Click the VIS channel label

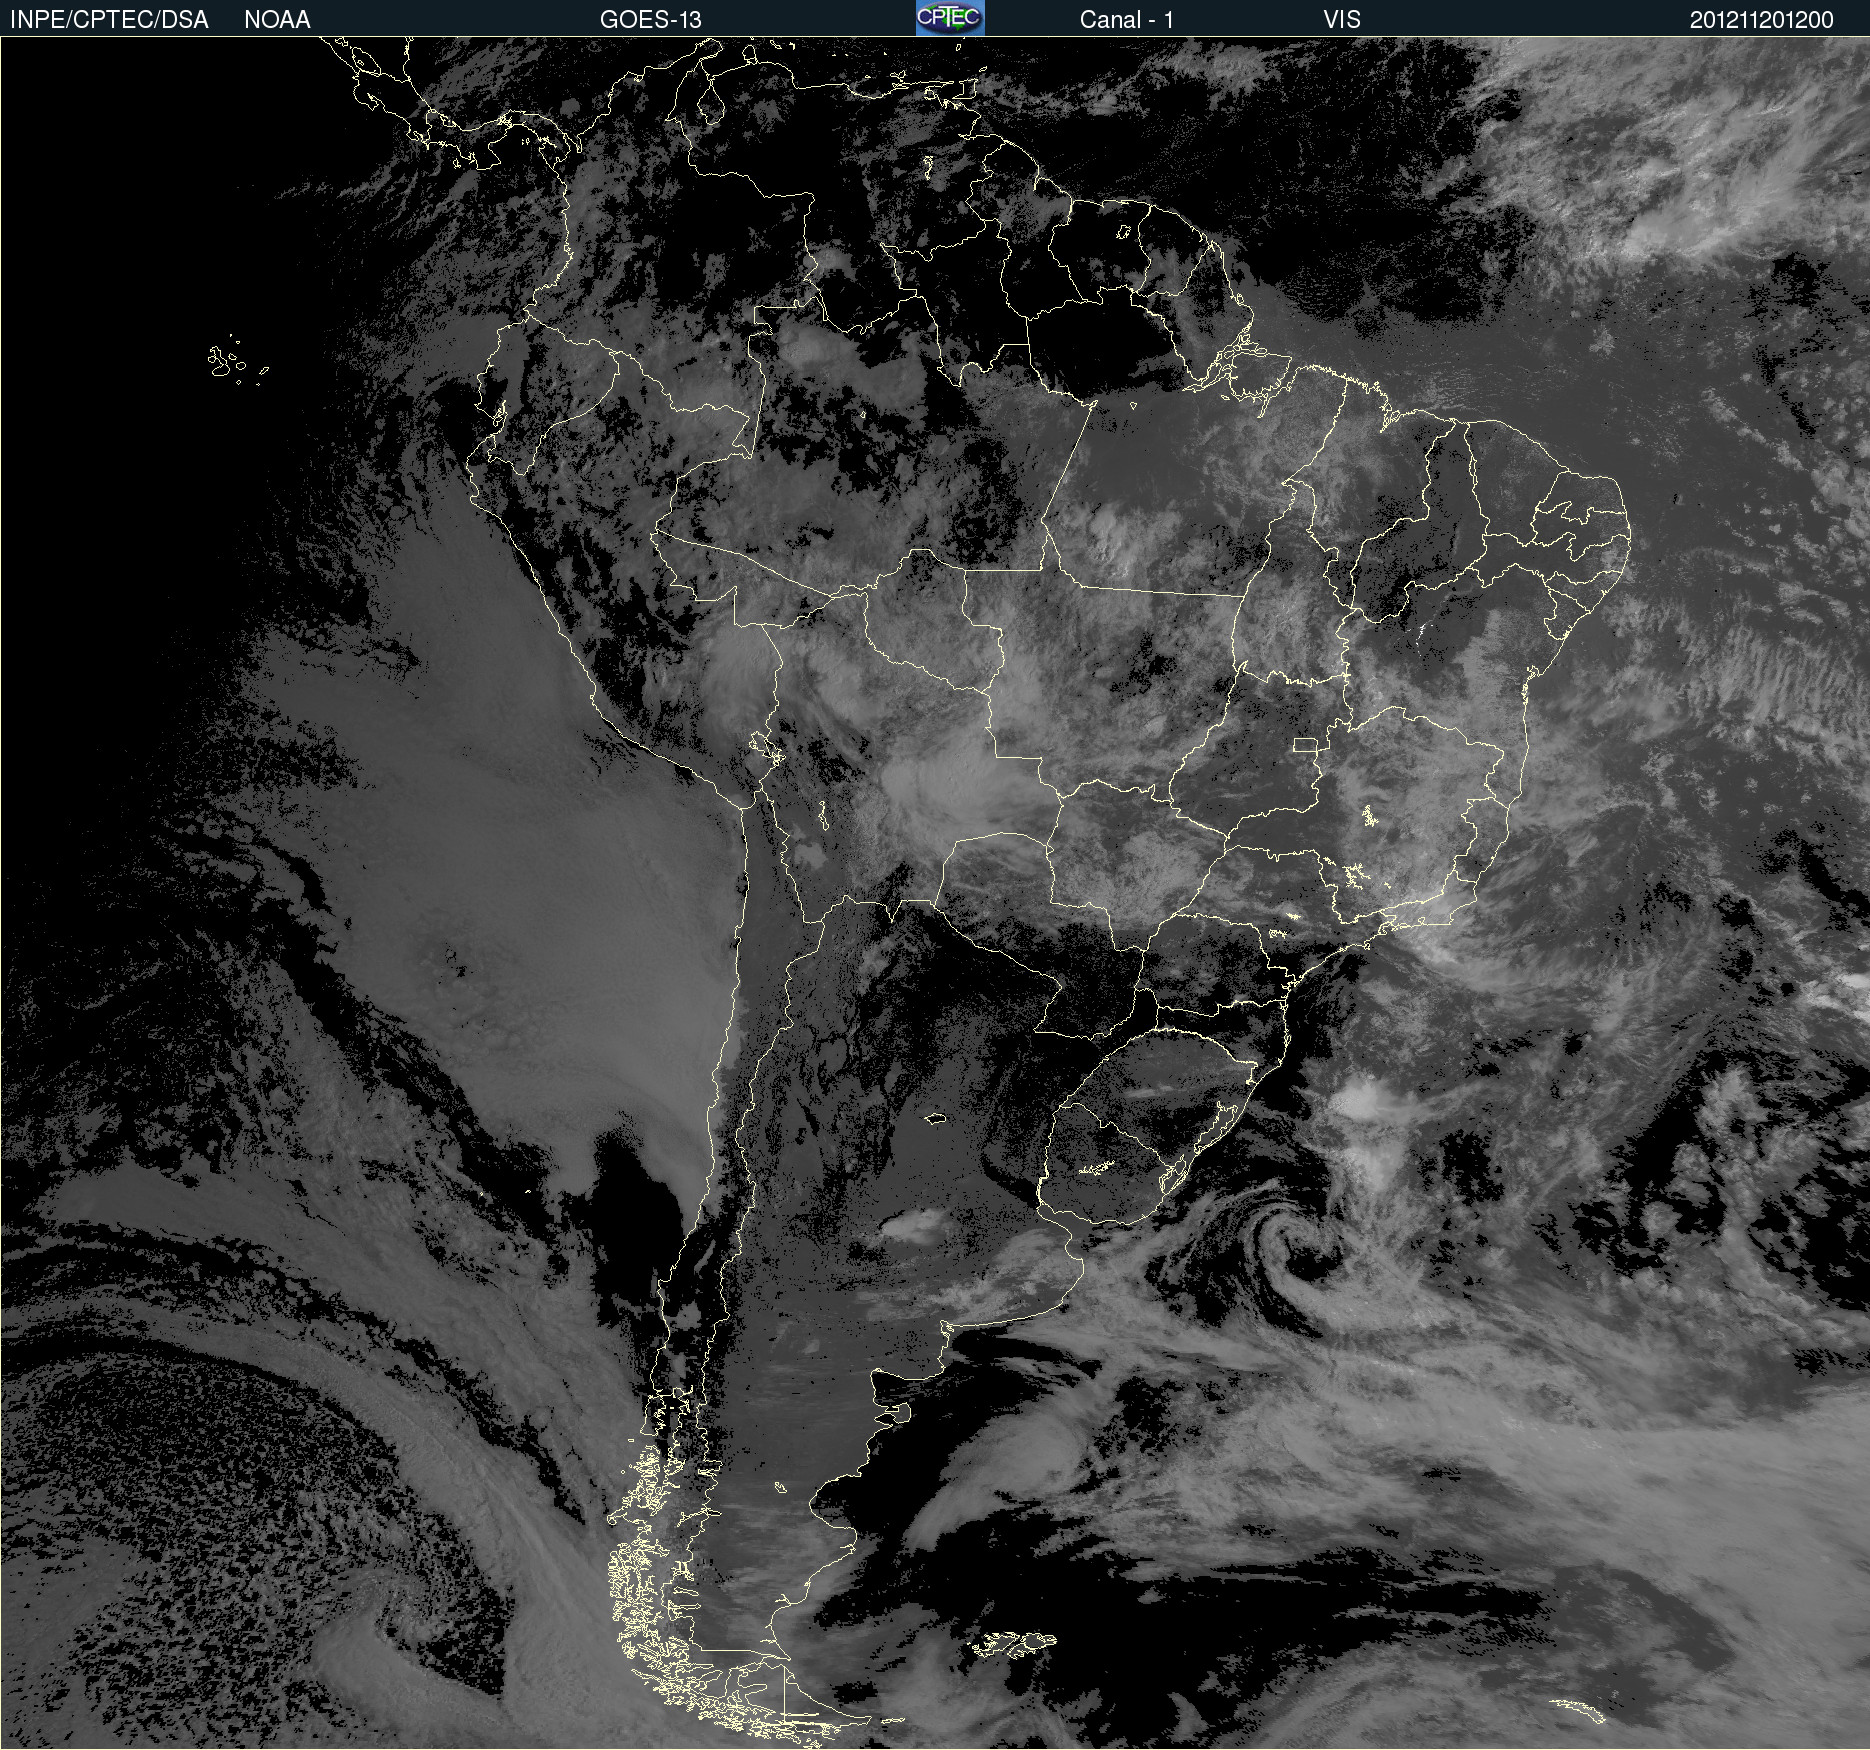click(x=1342, y=20)
